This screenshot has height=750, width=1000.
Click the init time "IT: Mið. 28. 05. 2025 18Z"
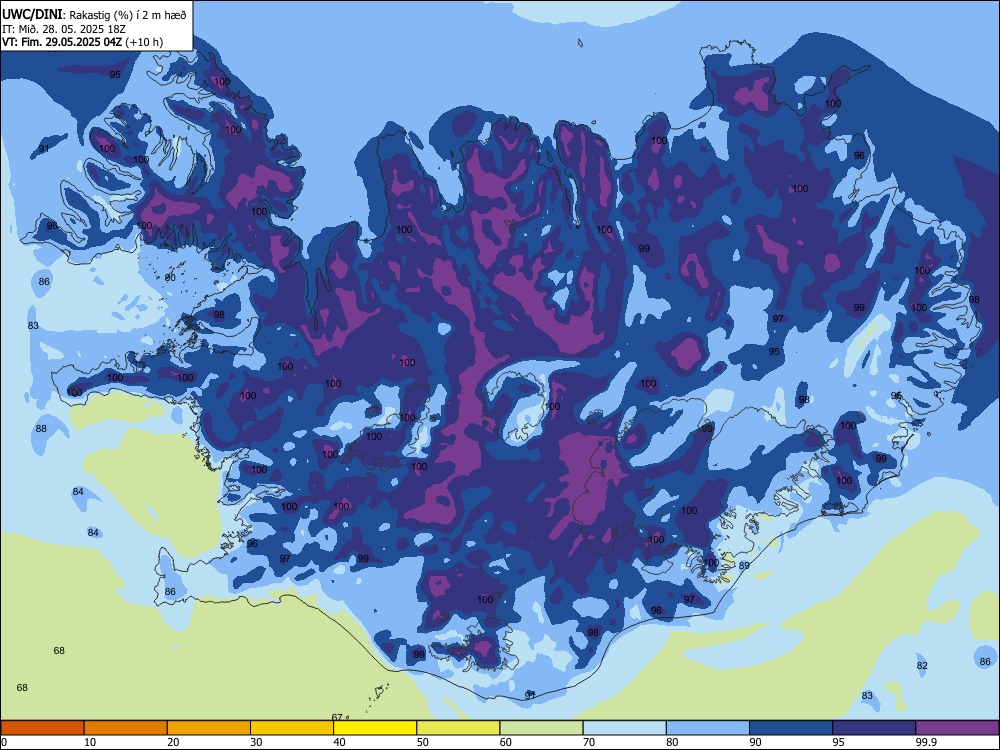[64, 29]
